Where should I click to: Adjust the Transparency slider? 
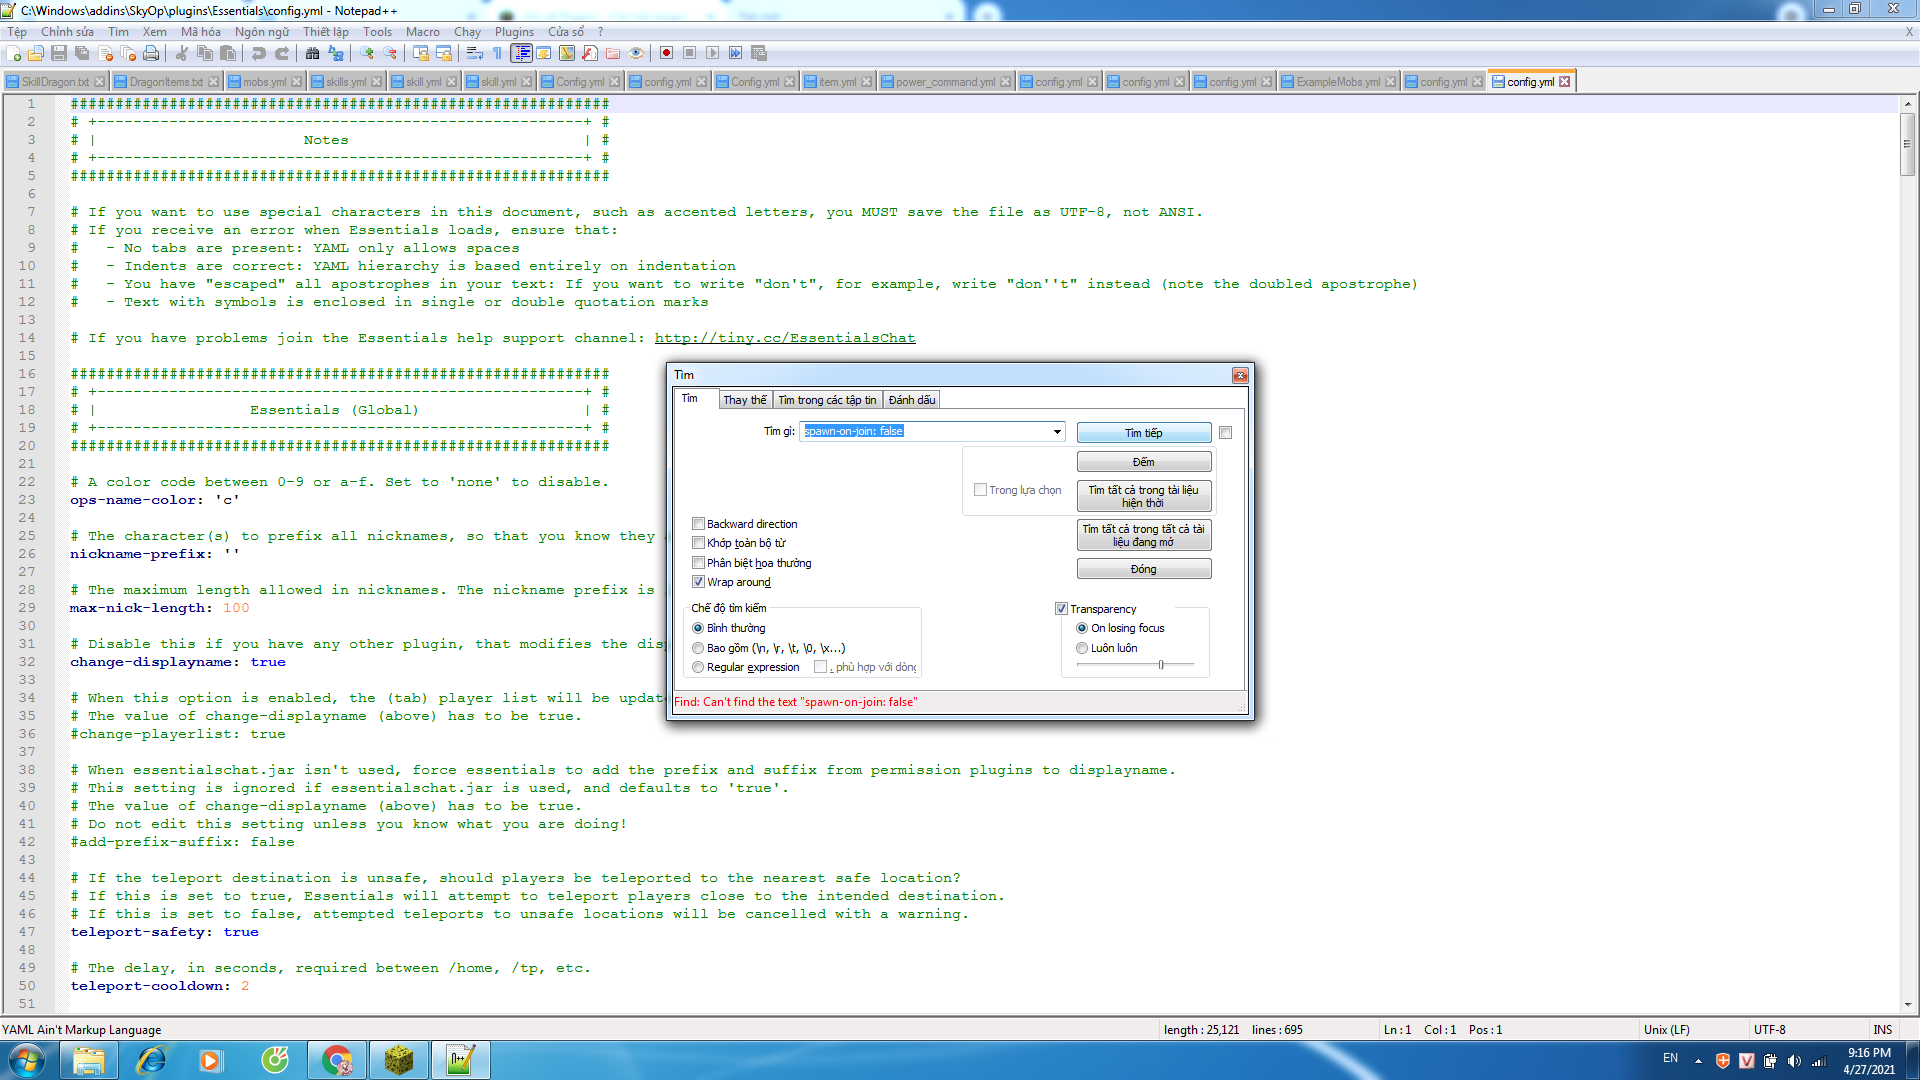(1161, 665)
